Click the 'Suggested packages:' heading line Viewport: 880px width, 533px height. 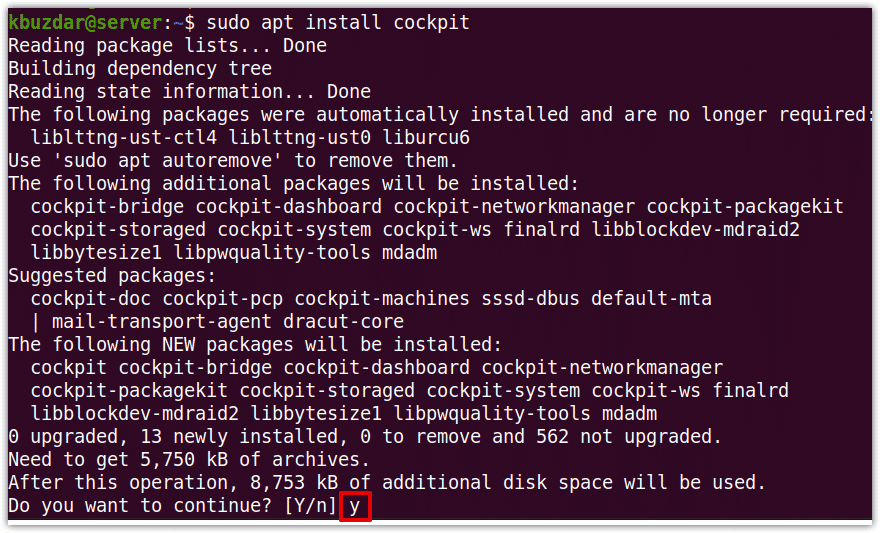tap(112, 275)
